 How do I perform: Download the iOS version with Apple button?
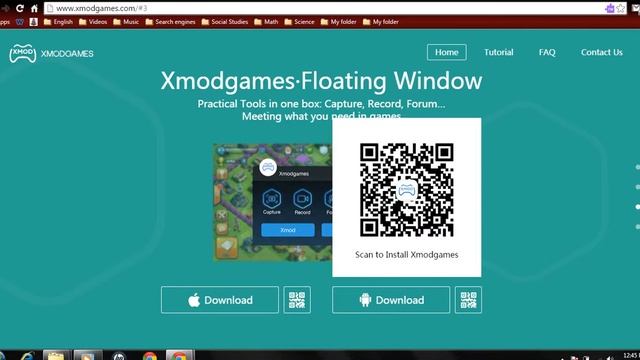(220, 300)
